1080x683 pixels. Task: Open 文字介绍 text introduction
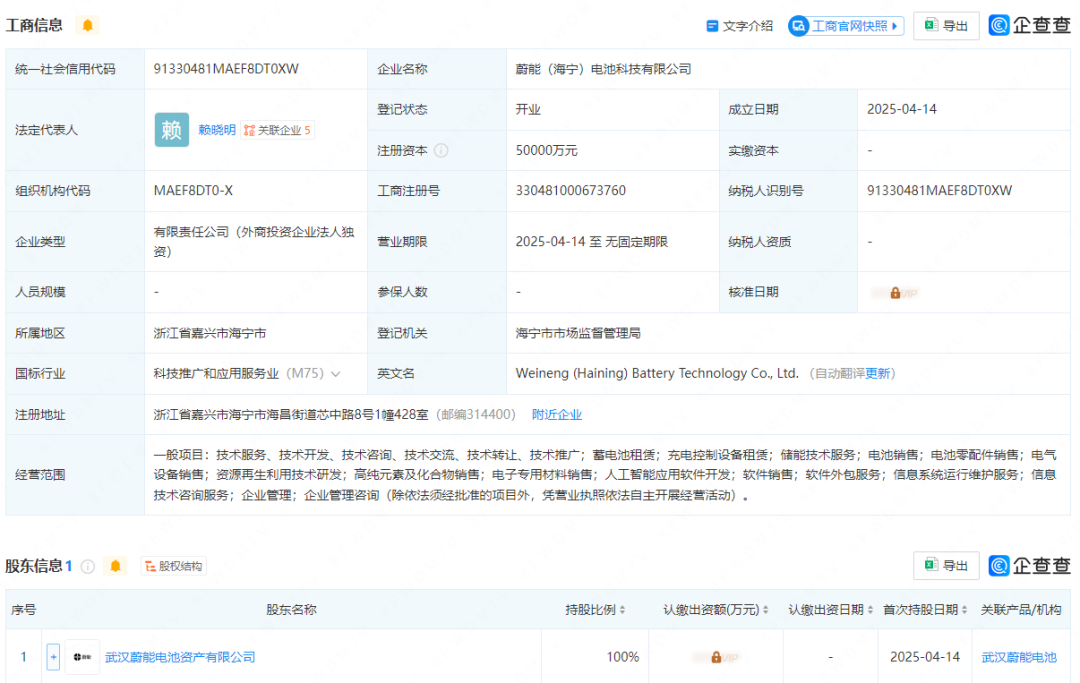tap(739, 26)
